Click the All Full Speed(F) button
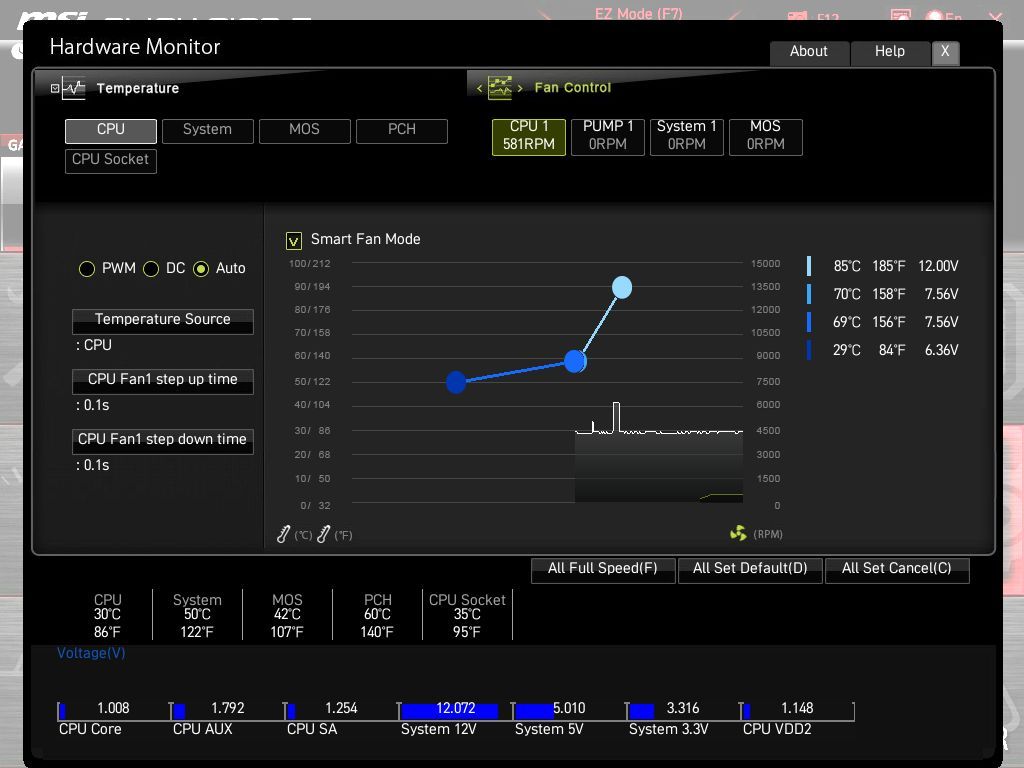This screenshot has width=1024, height=768. point(603,569)
